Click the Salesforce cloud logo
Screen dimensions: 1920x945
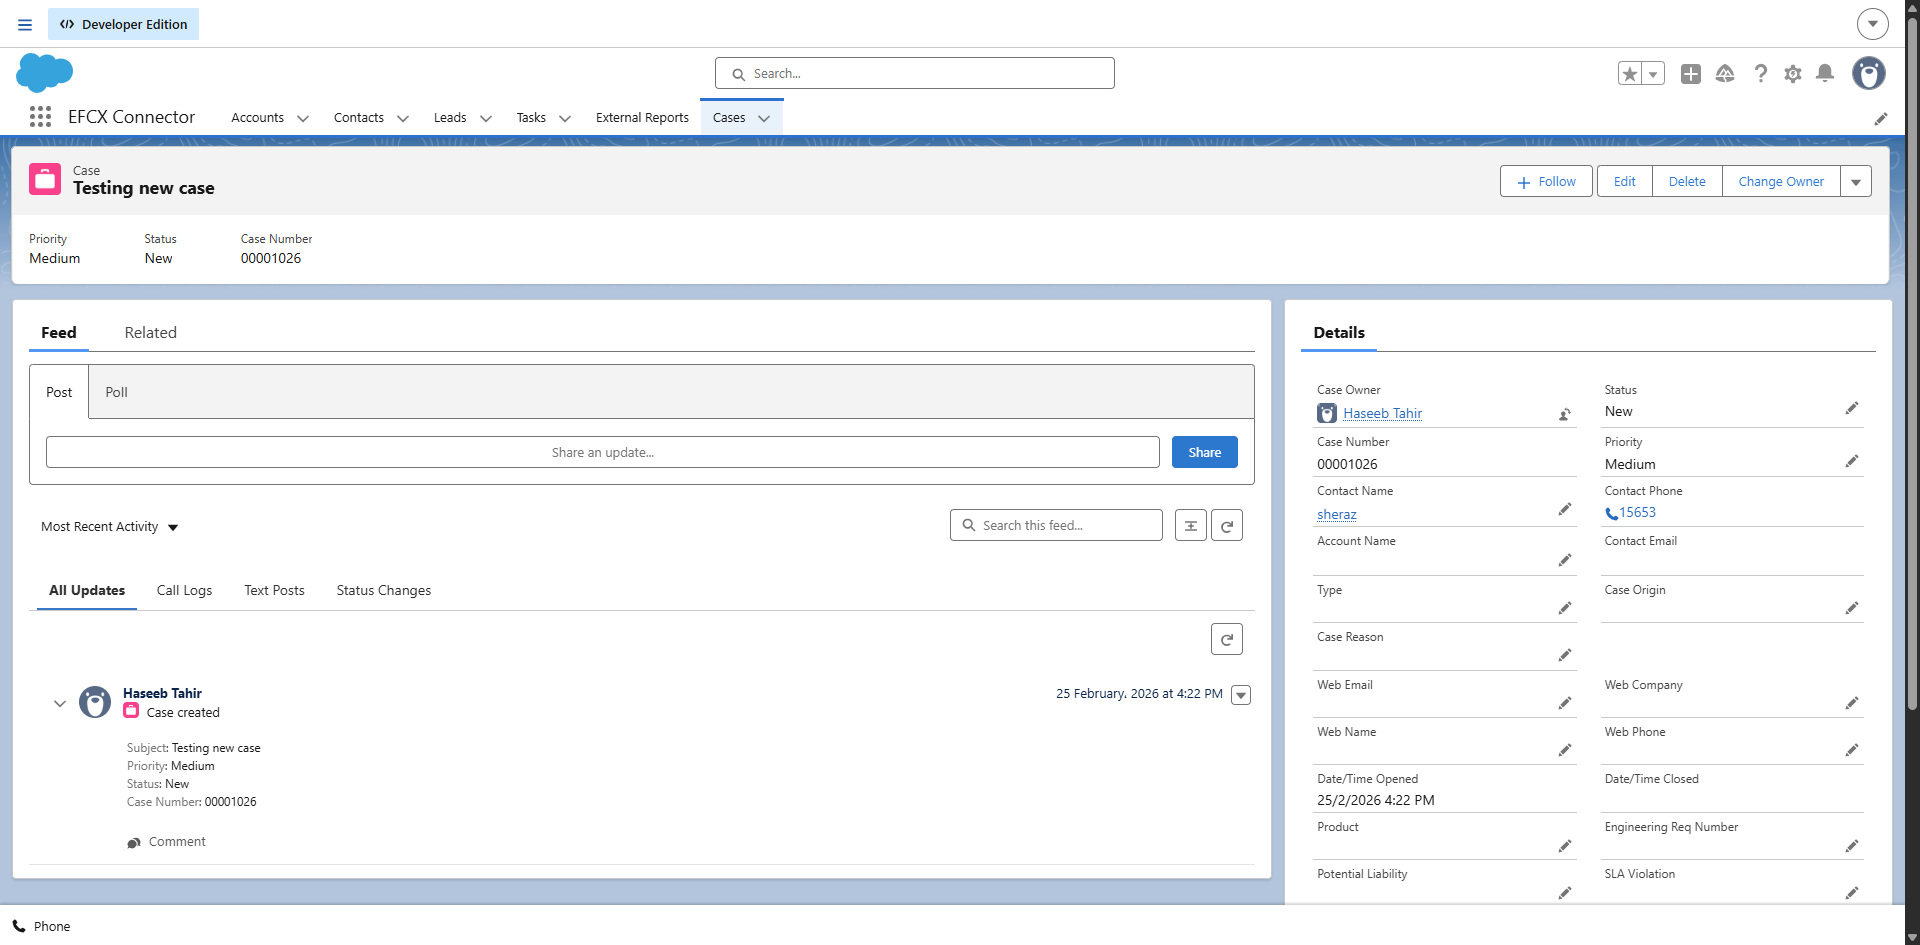(45, 73)
